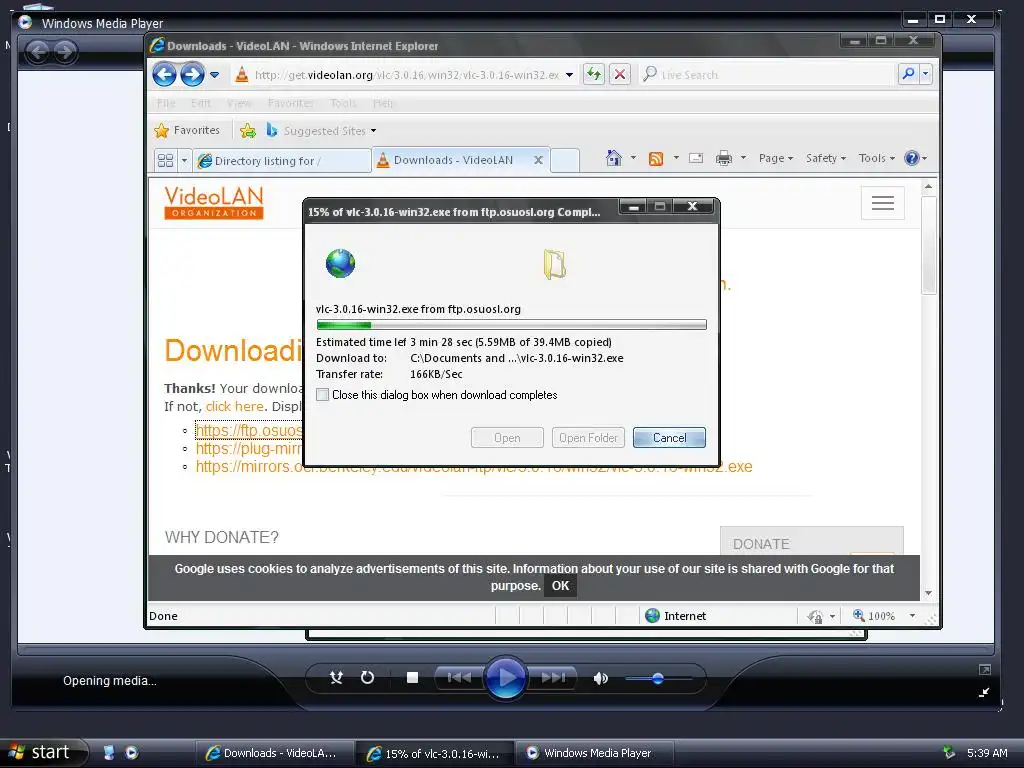Go forward in Internet Explorer
The image size is (1024, 768).
[x=192, y=74]
